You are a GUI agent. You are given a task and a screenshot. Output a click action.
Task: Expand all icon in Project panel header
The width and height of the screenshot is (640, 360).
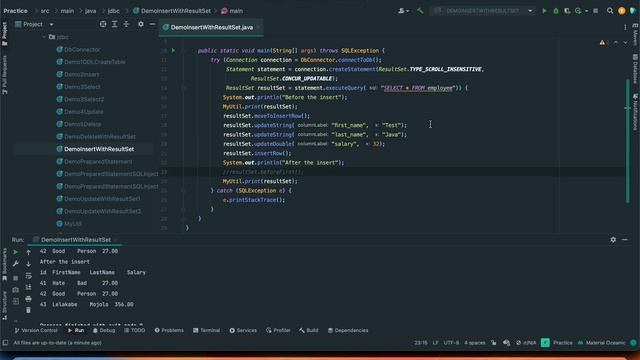pos(115,24)
